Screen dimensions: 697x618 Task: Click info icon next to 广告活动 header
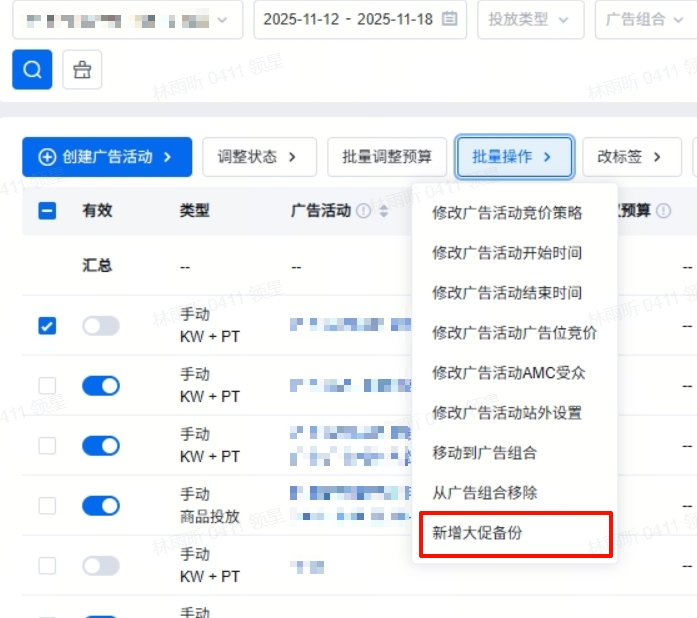[363, 211]
